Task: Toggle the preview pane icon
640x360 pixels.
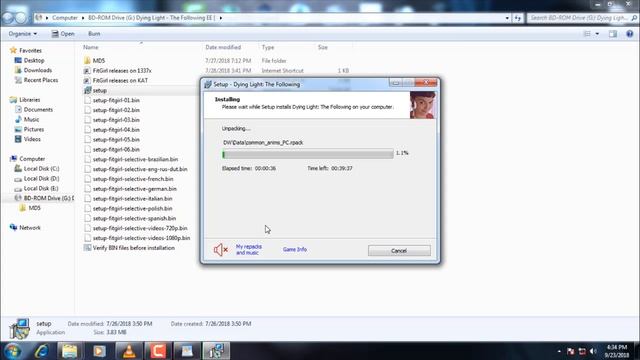Action: click(x=613, y=34)
